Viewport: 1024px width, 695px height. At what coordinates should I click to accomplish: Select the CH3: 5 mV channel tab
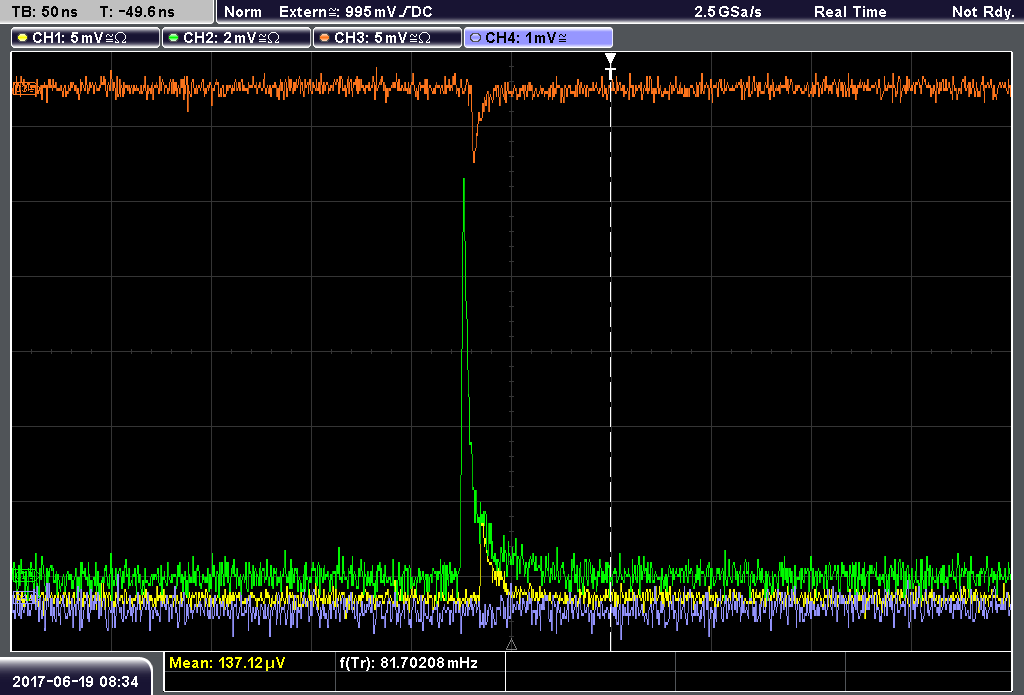pos(387,38)
